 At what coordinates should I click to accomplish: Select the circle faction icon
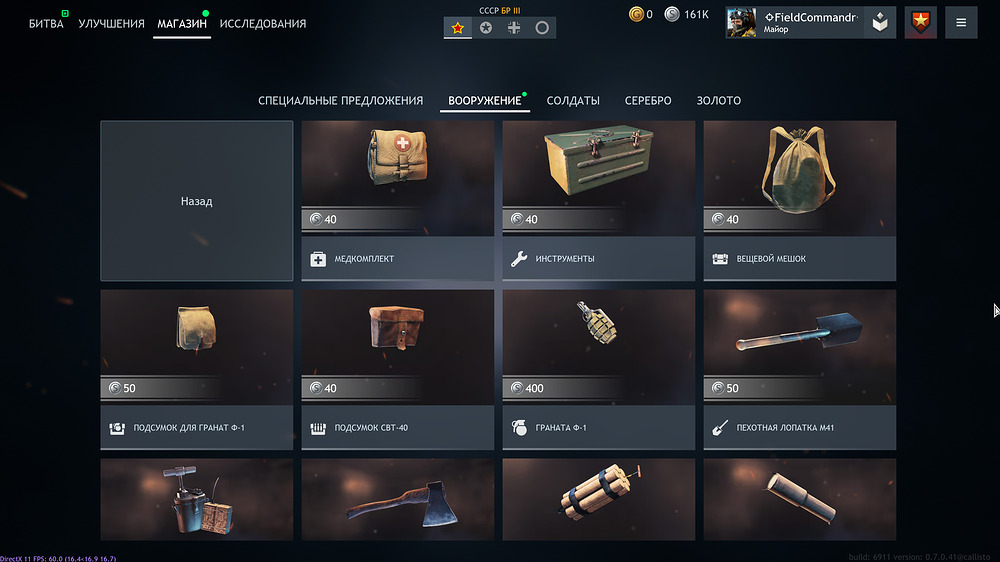[x=542, y=28]
